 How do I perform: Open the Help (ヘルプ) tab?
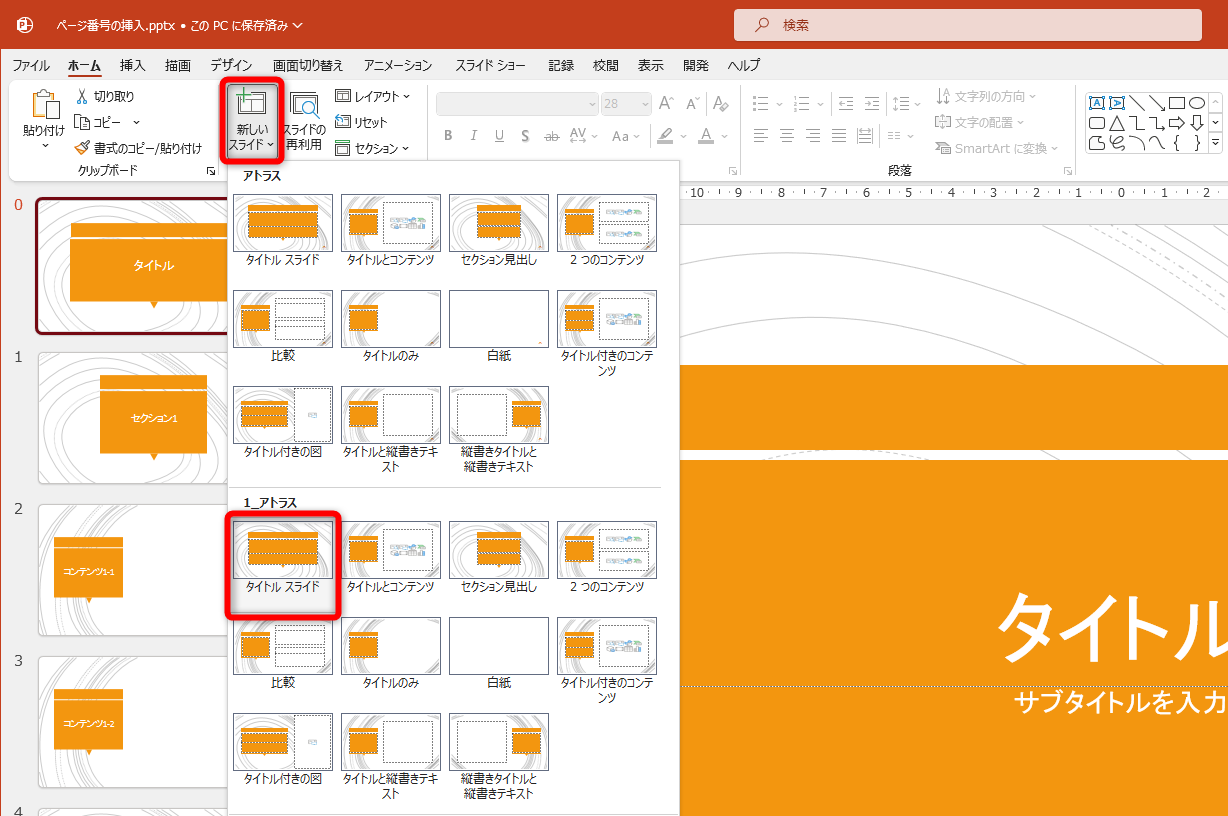pos(744,65)
